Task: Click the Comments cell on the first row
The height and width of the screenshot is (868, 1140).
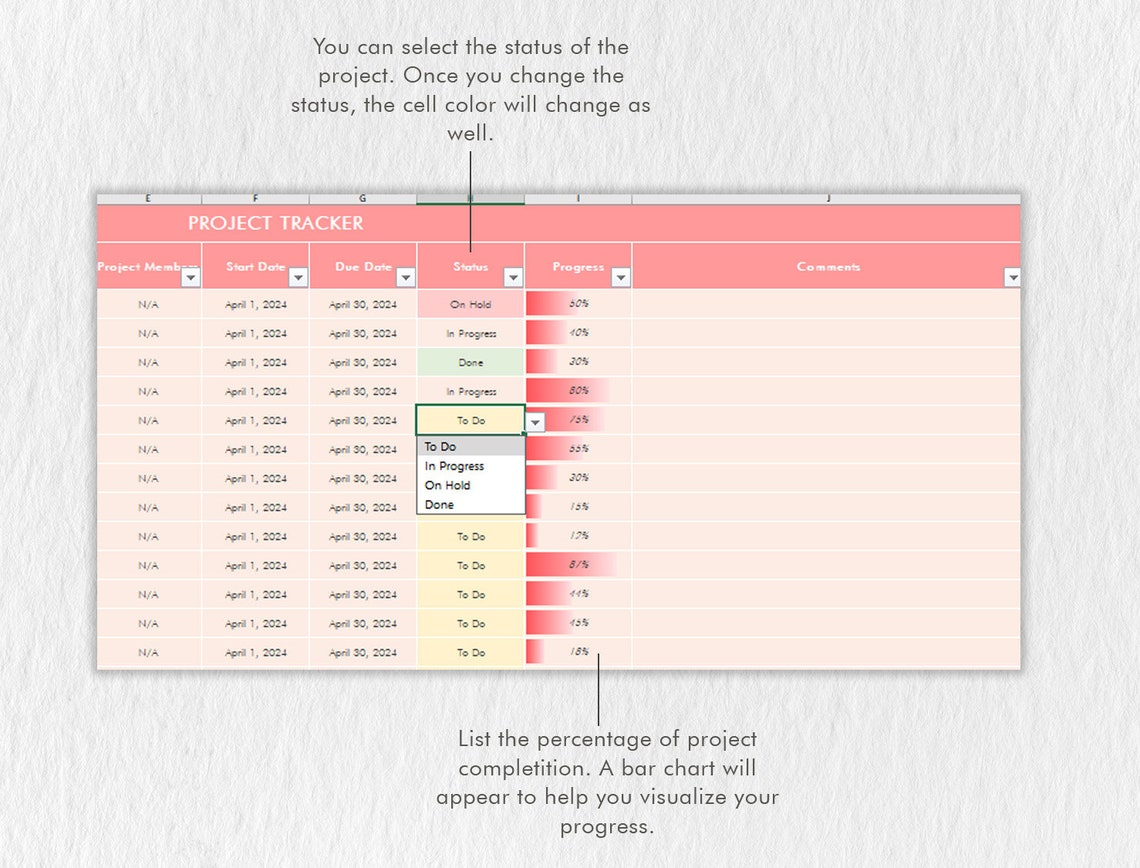Action: tap(827, 304)
